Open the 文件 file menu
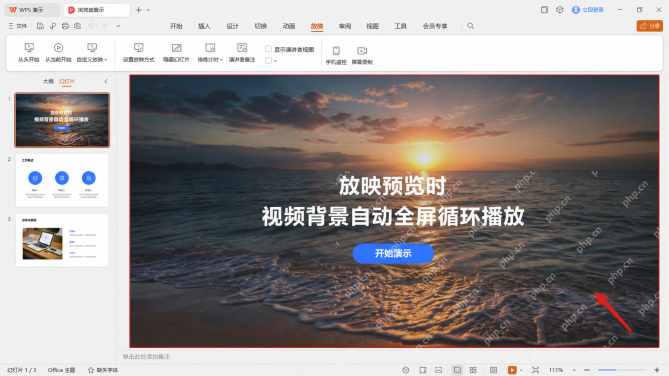 pos(18,26)
